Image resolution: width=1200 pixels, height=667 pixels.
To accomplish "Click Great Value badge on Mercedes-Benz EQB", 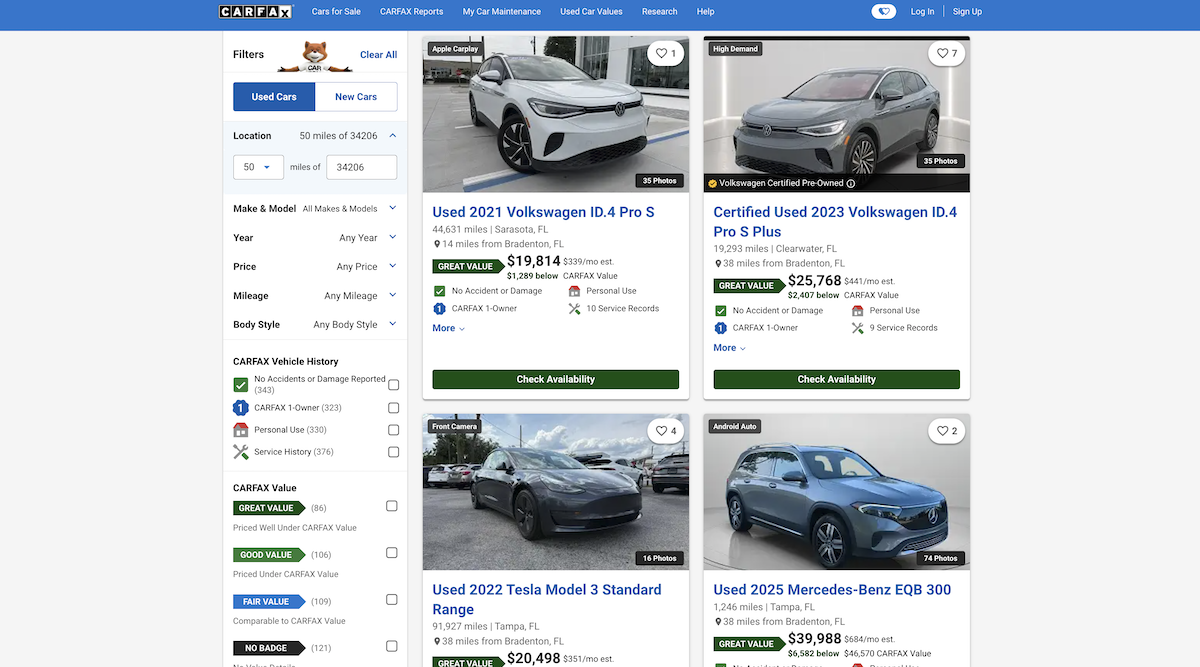I will pos(749,644).
